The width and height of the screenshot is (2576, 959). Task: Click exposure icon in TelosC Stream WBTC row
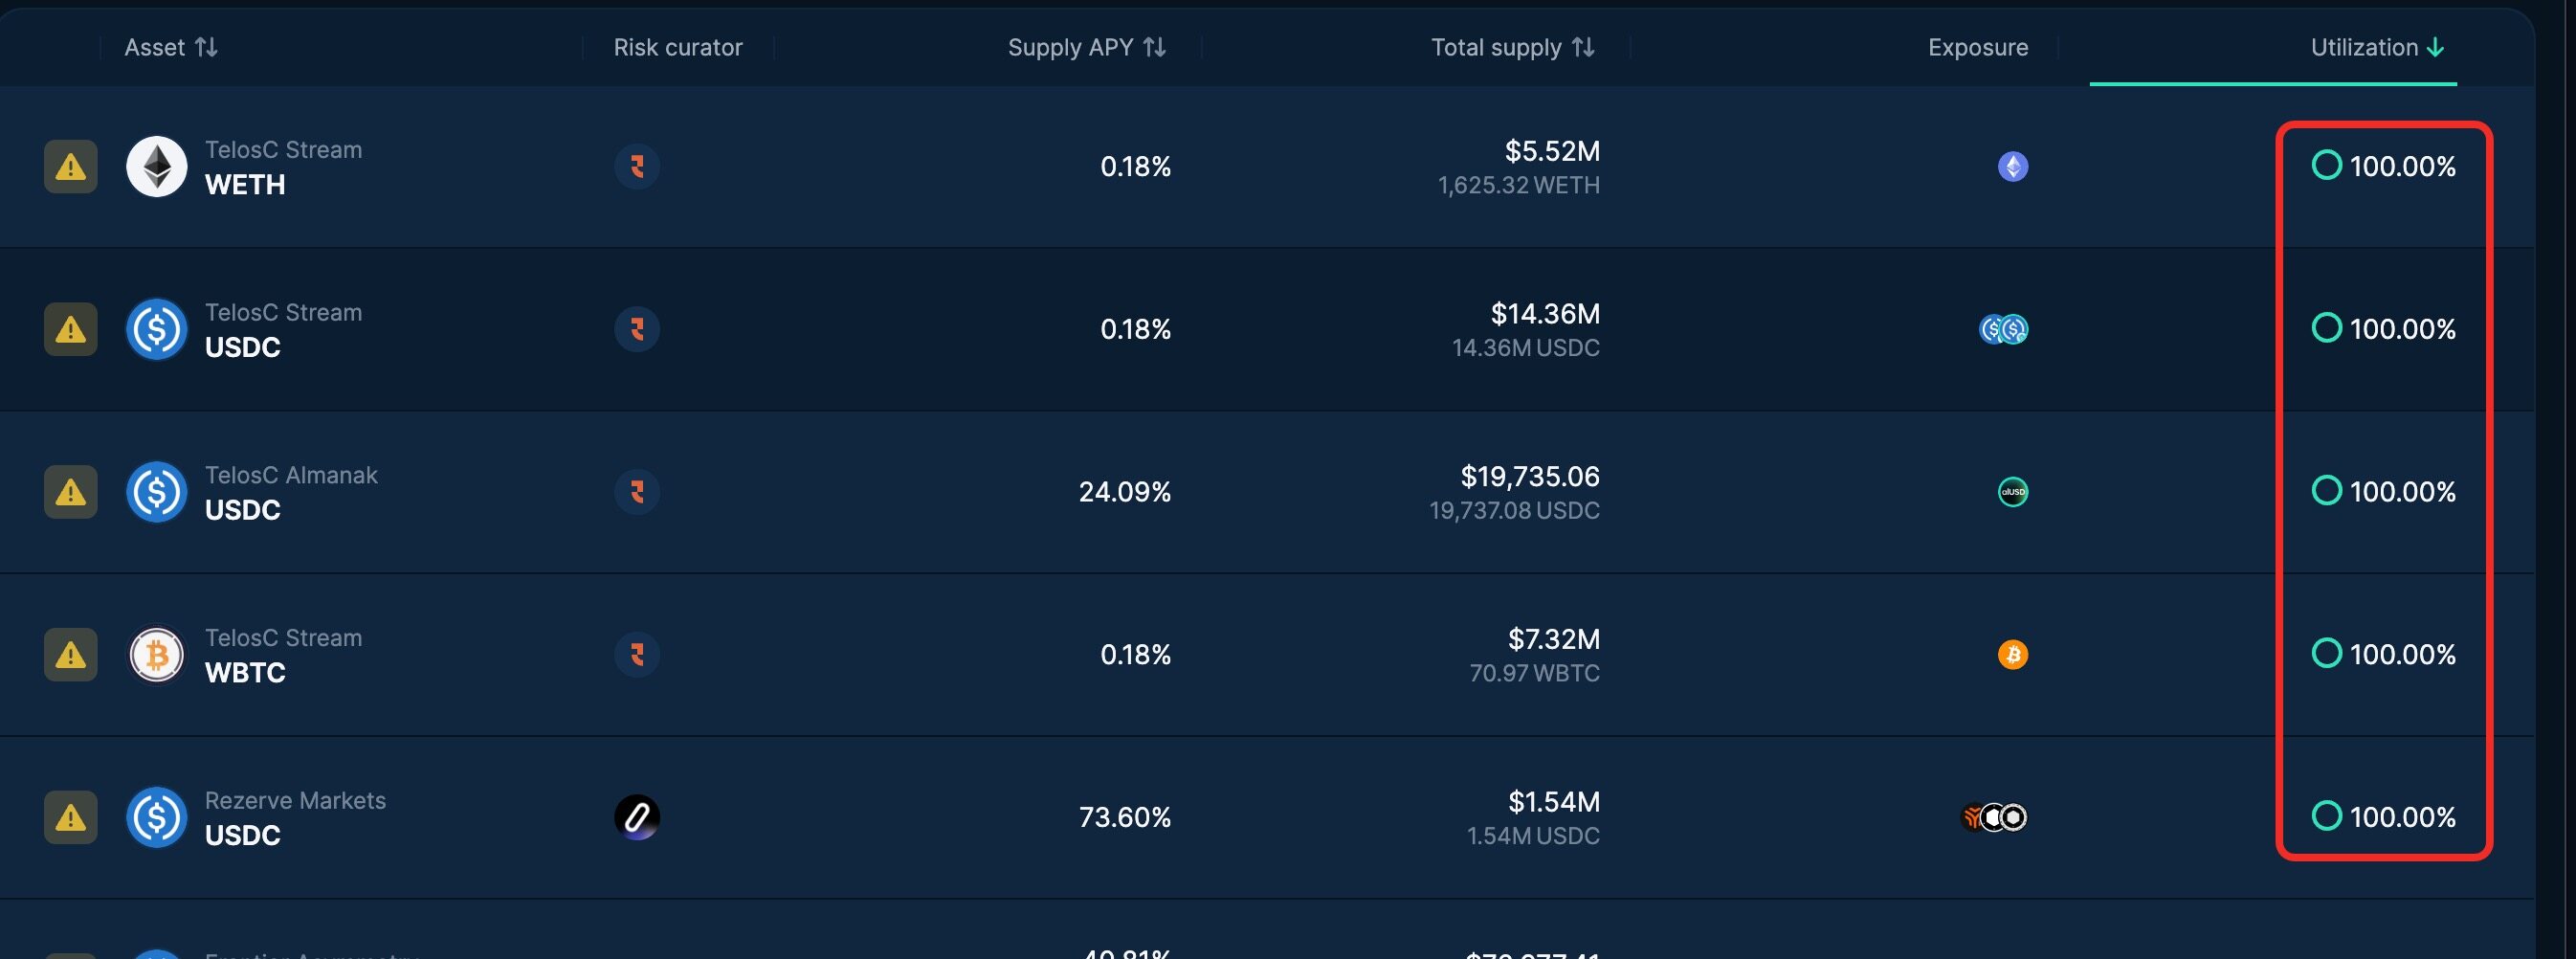[x=2012, y=654]
